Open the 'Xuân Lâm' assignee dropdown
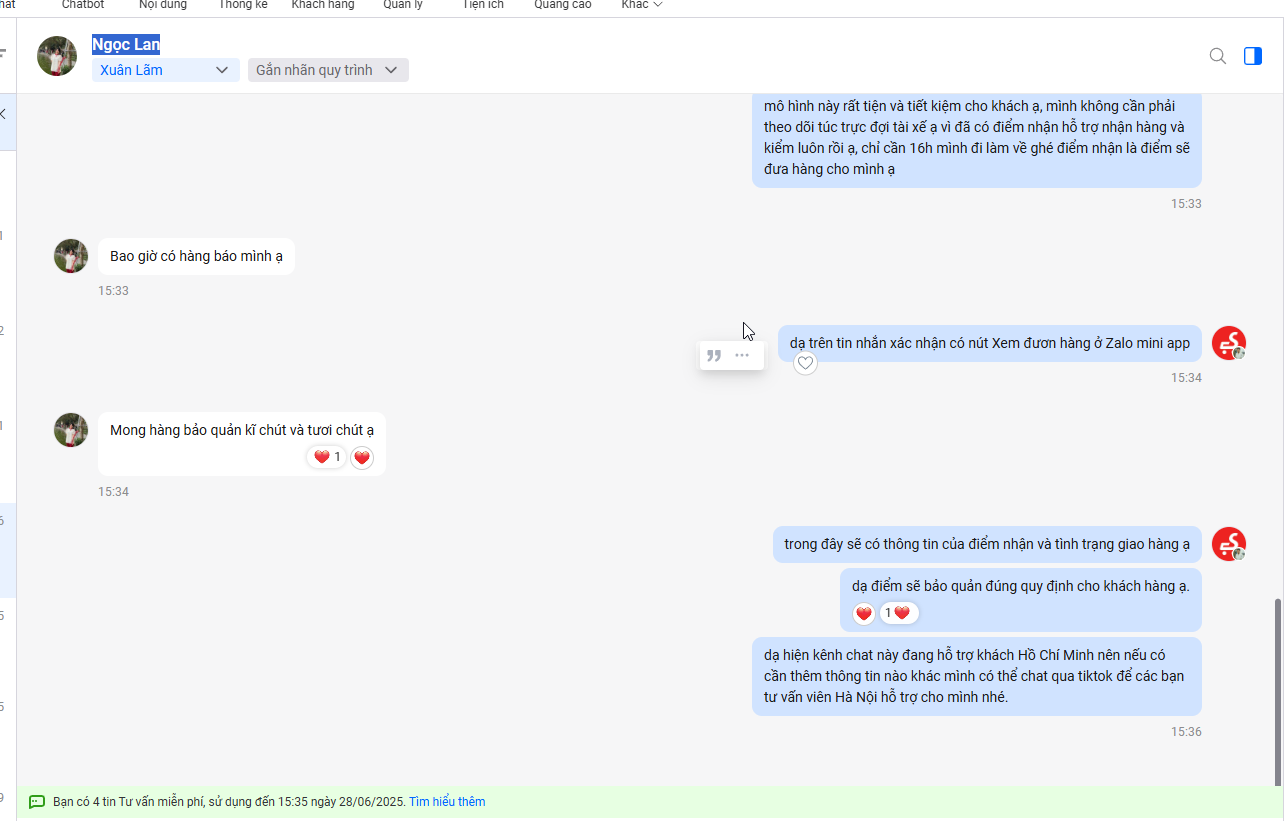1284x821 pixels. click(x=166, y=70)
